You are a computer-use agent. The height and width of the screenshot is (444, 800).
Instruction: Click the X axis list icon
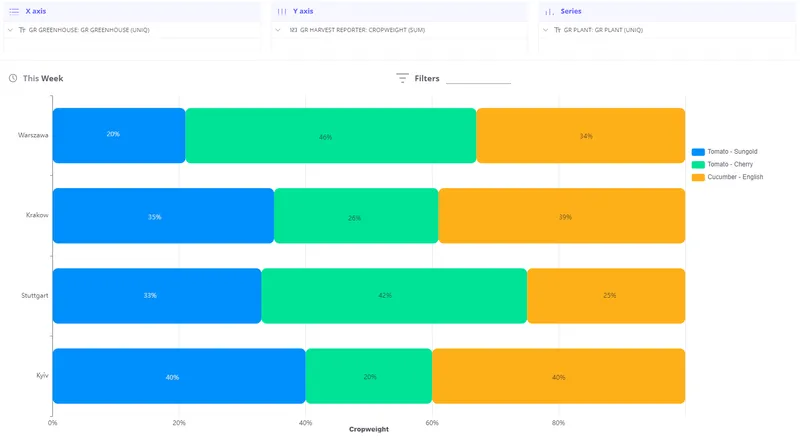(x=14, y=11)
